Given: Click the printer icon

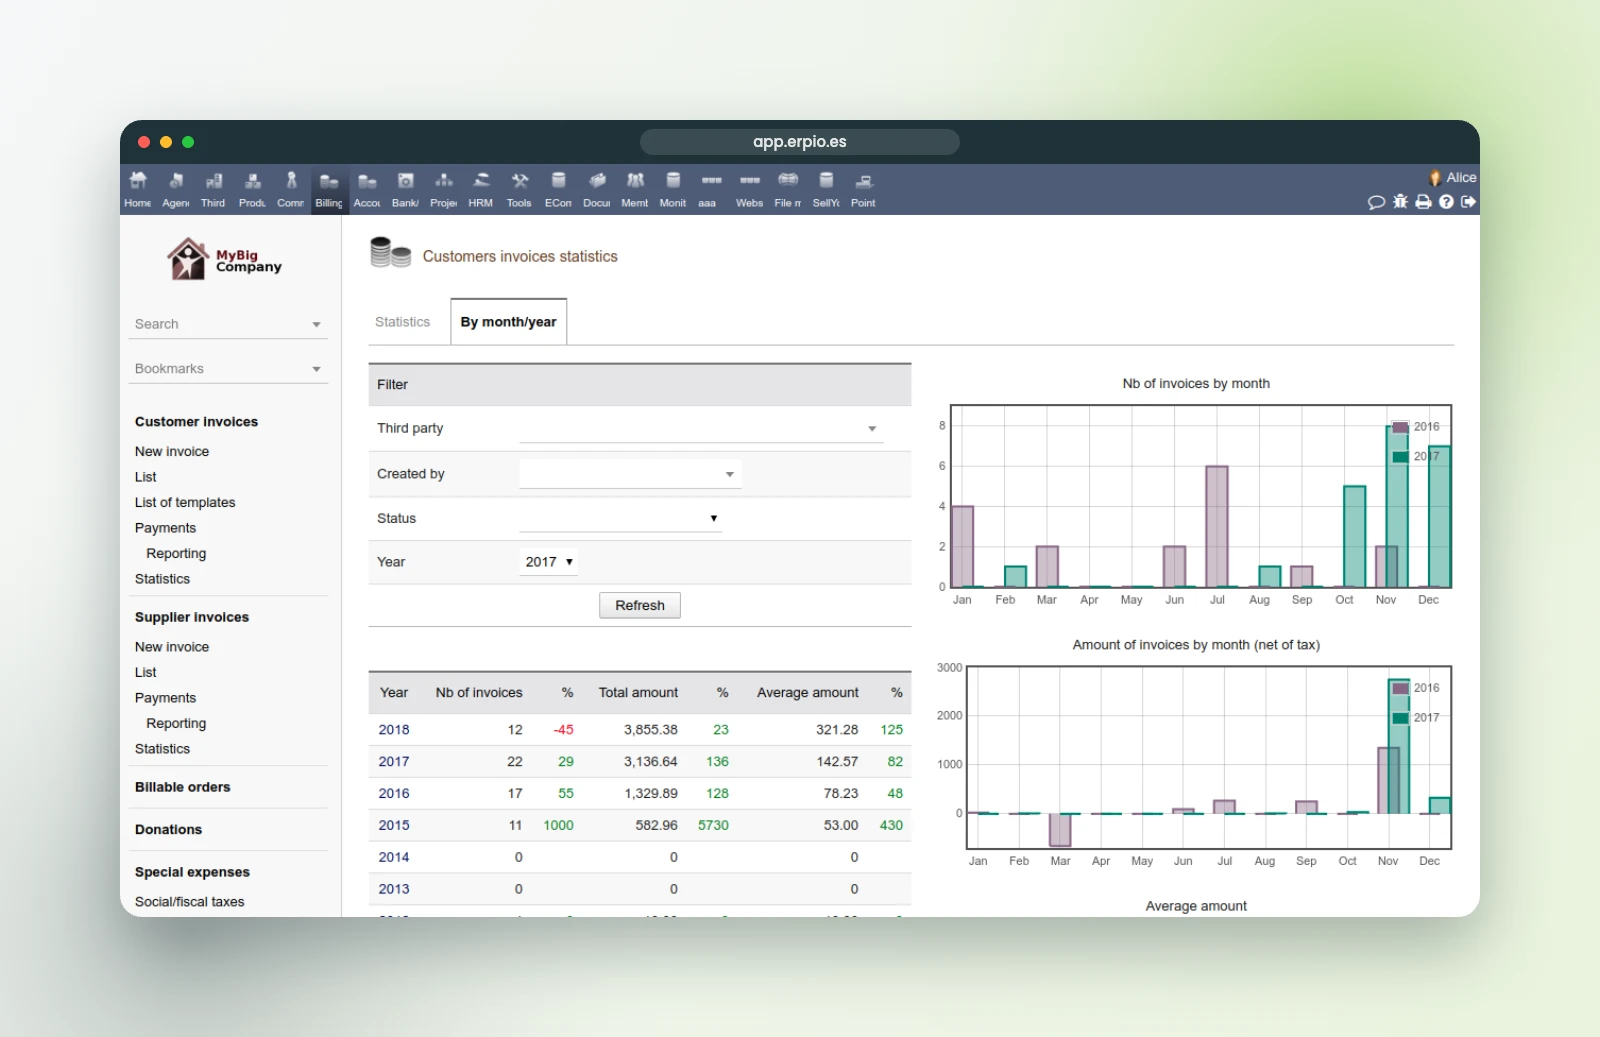Looking at the screenshot, I should 1423,202.
